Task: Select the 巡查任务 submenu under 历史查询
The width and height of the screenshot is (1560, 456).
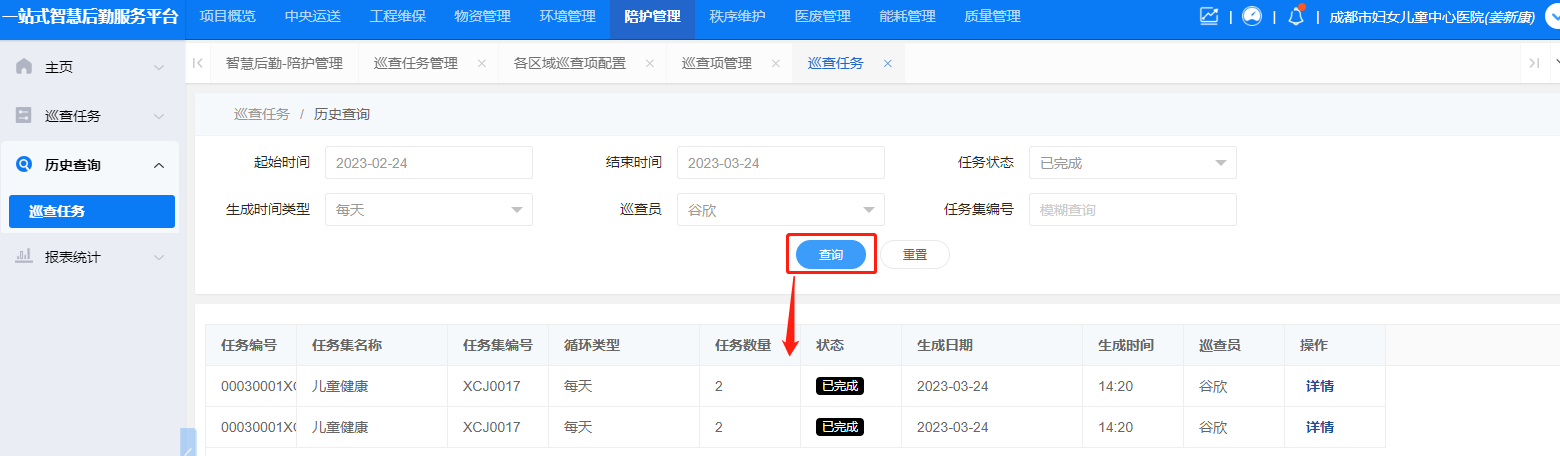Action: (x=92, y=211)
